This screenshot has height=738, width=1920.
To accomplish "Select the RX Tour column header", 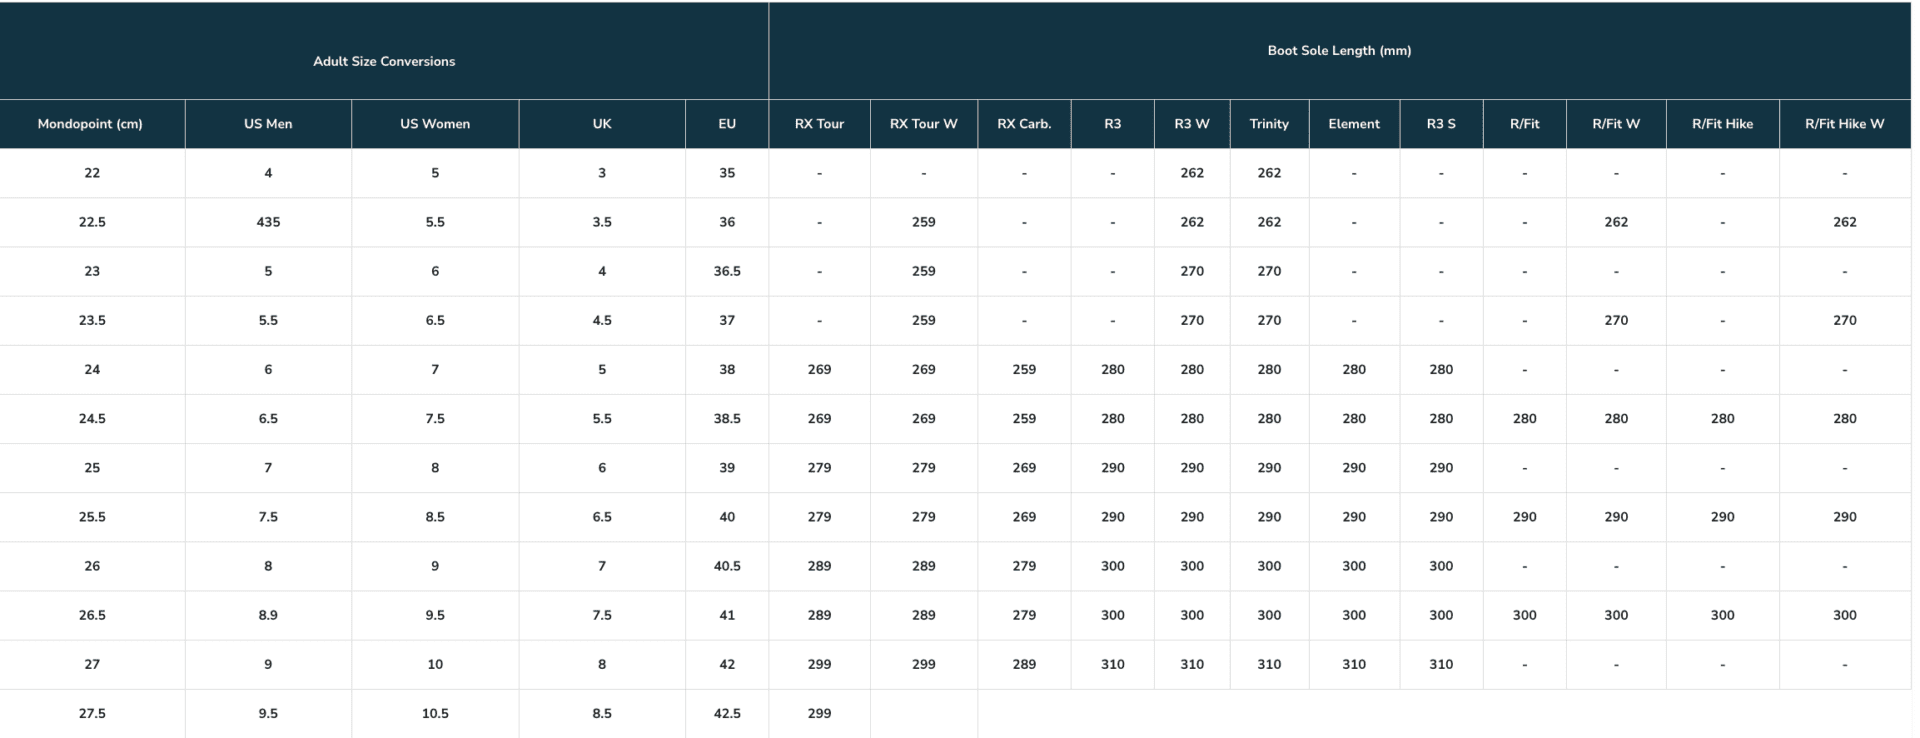I will (819, 124).
